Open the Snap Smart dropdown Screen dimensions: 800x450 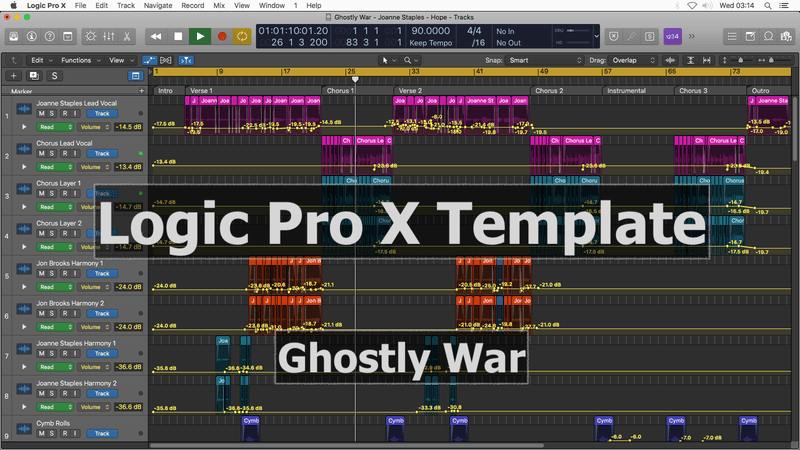tap(544, 60)
